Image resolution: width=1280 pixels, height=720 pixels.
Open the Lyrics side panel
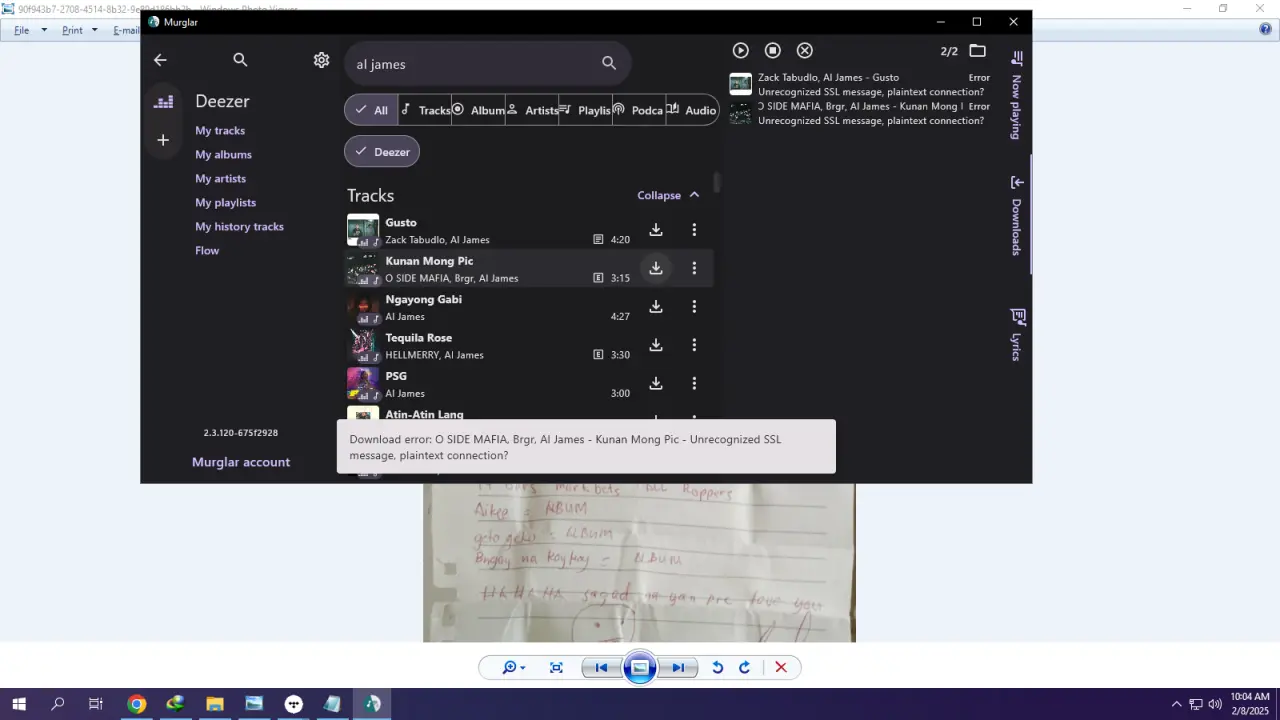[x=1016, y=335]
